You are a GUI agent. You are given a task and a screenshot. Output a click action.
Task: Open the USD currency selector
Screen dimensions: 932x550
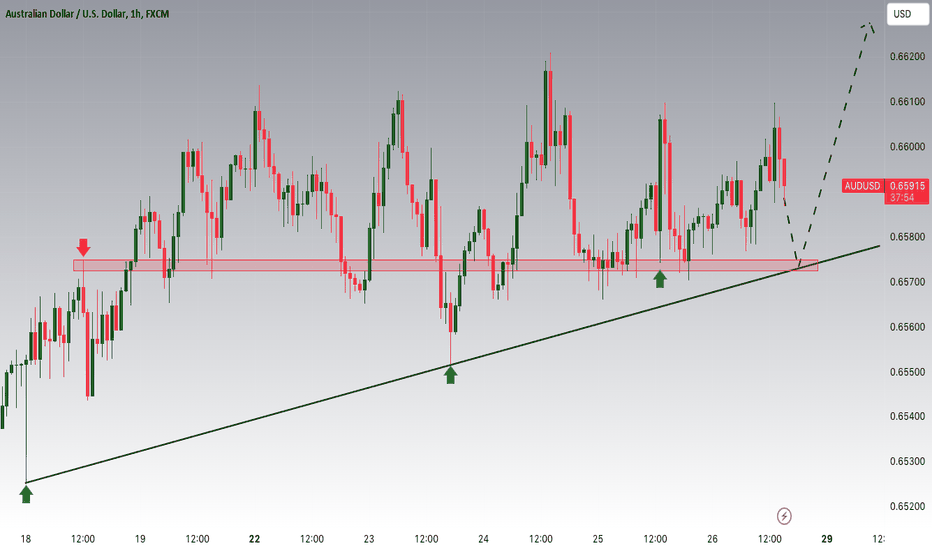[907, 14]
